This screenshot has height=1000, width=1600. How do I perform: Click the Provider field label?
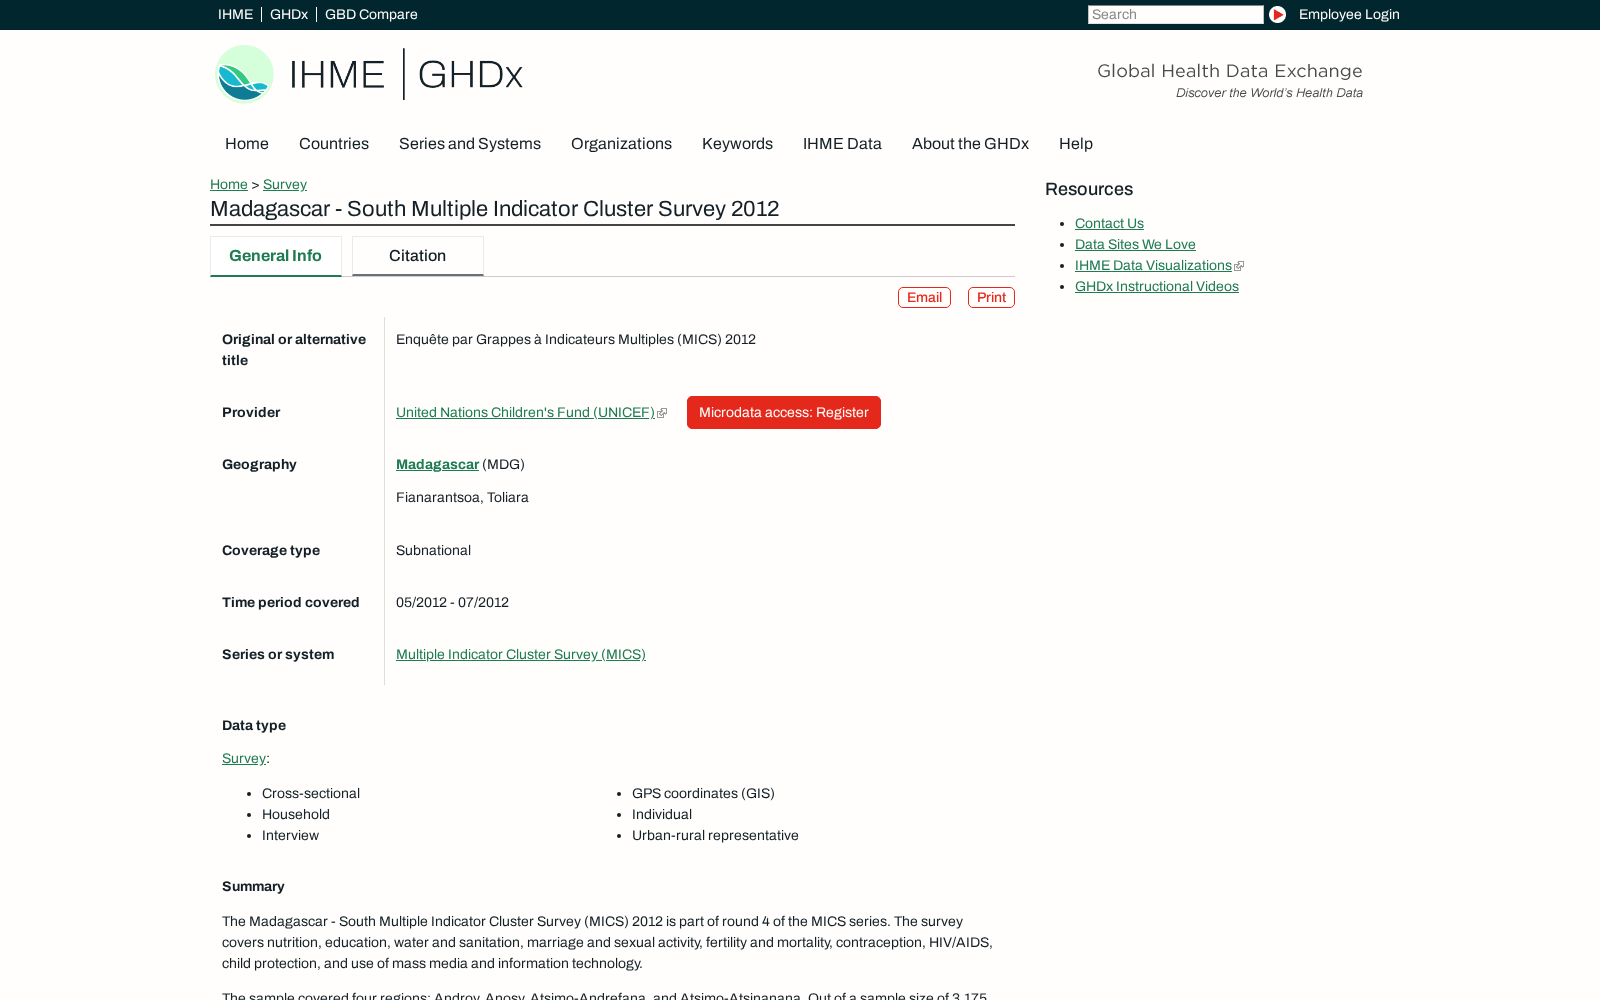(251, 412)
